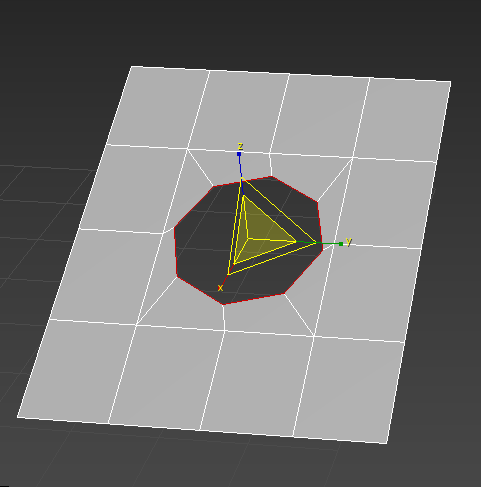Screen dimensions: 481x487
Task: Click the yellow X axis label
Action: click(x=220, y=288)
